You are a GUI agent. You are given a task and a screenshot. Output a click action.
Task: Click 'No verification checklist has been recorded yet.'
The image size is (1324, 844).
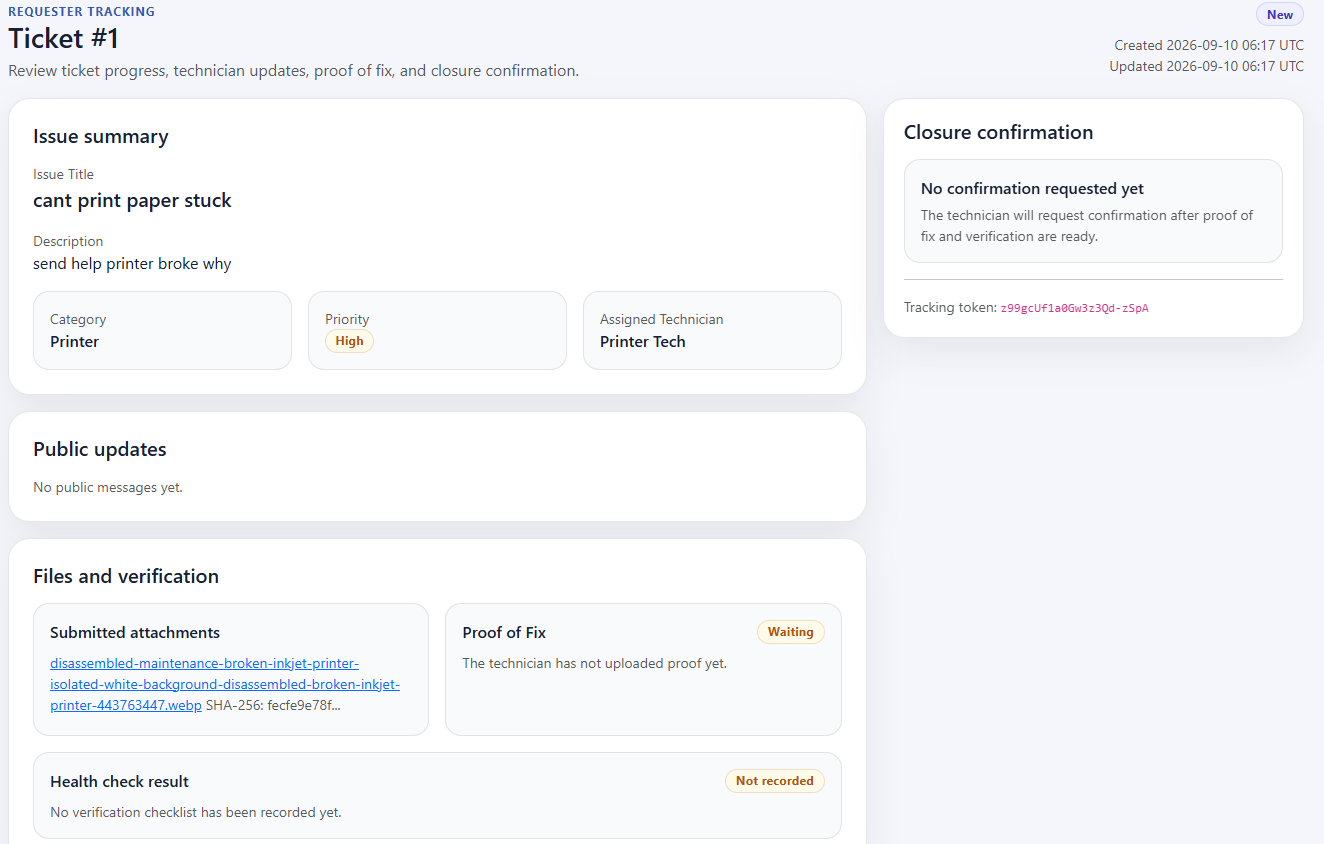tap(196, 812)
